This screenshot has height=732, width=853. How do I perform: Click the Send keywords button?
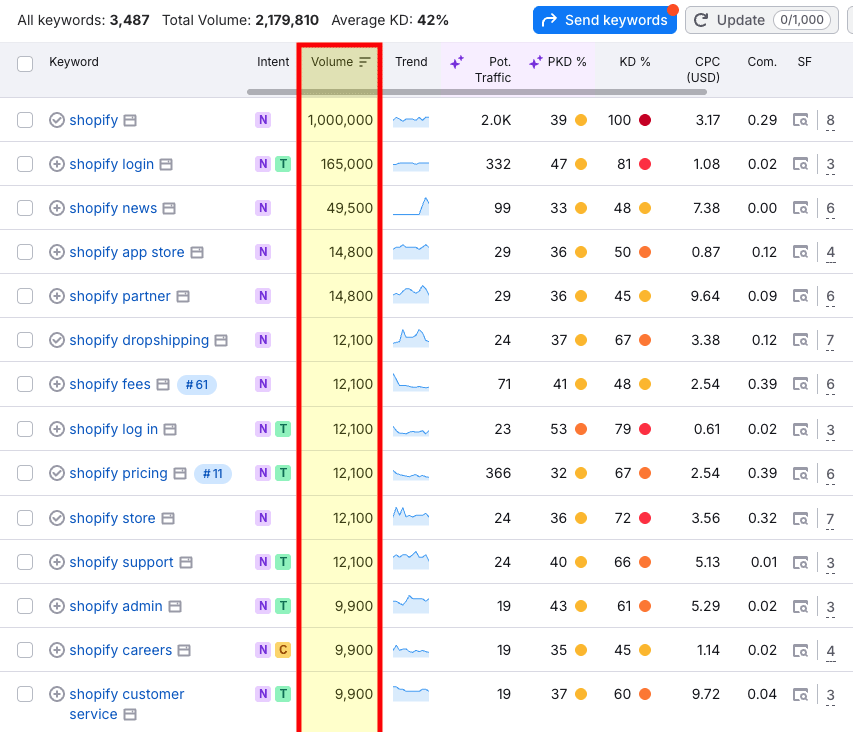(x=604, y=19)
